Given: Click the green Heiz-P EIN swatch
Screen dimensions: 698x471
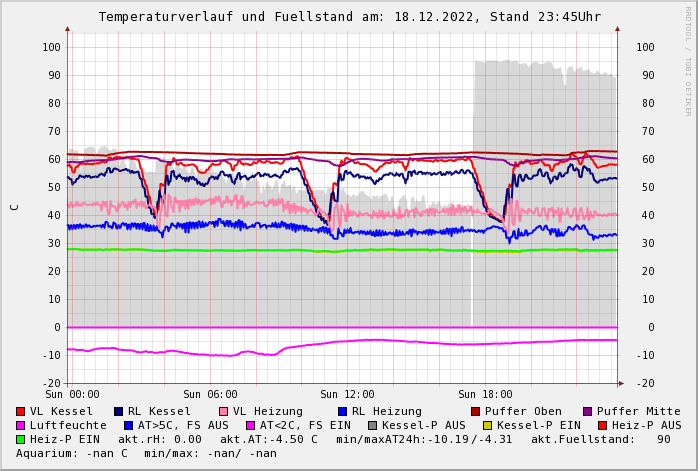Looking at the screenshot, I should (x=21, y=439).
